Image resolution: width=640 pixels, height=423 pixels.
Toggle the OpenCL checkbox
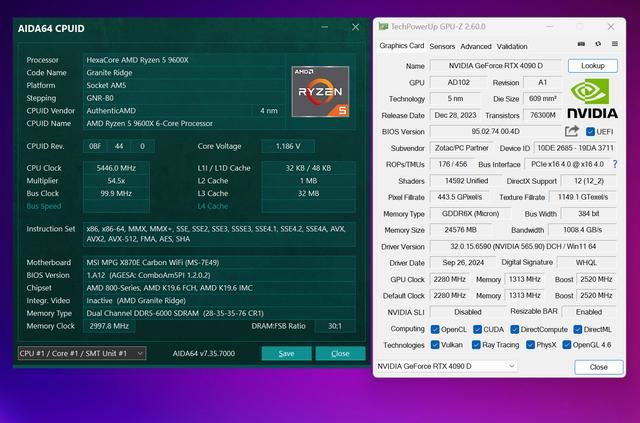(435, 329)
